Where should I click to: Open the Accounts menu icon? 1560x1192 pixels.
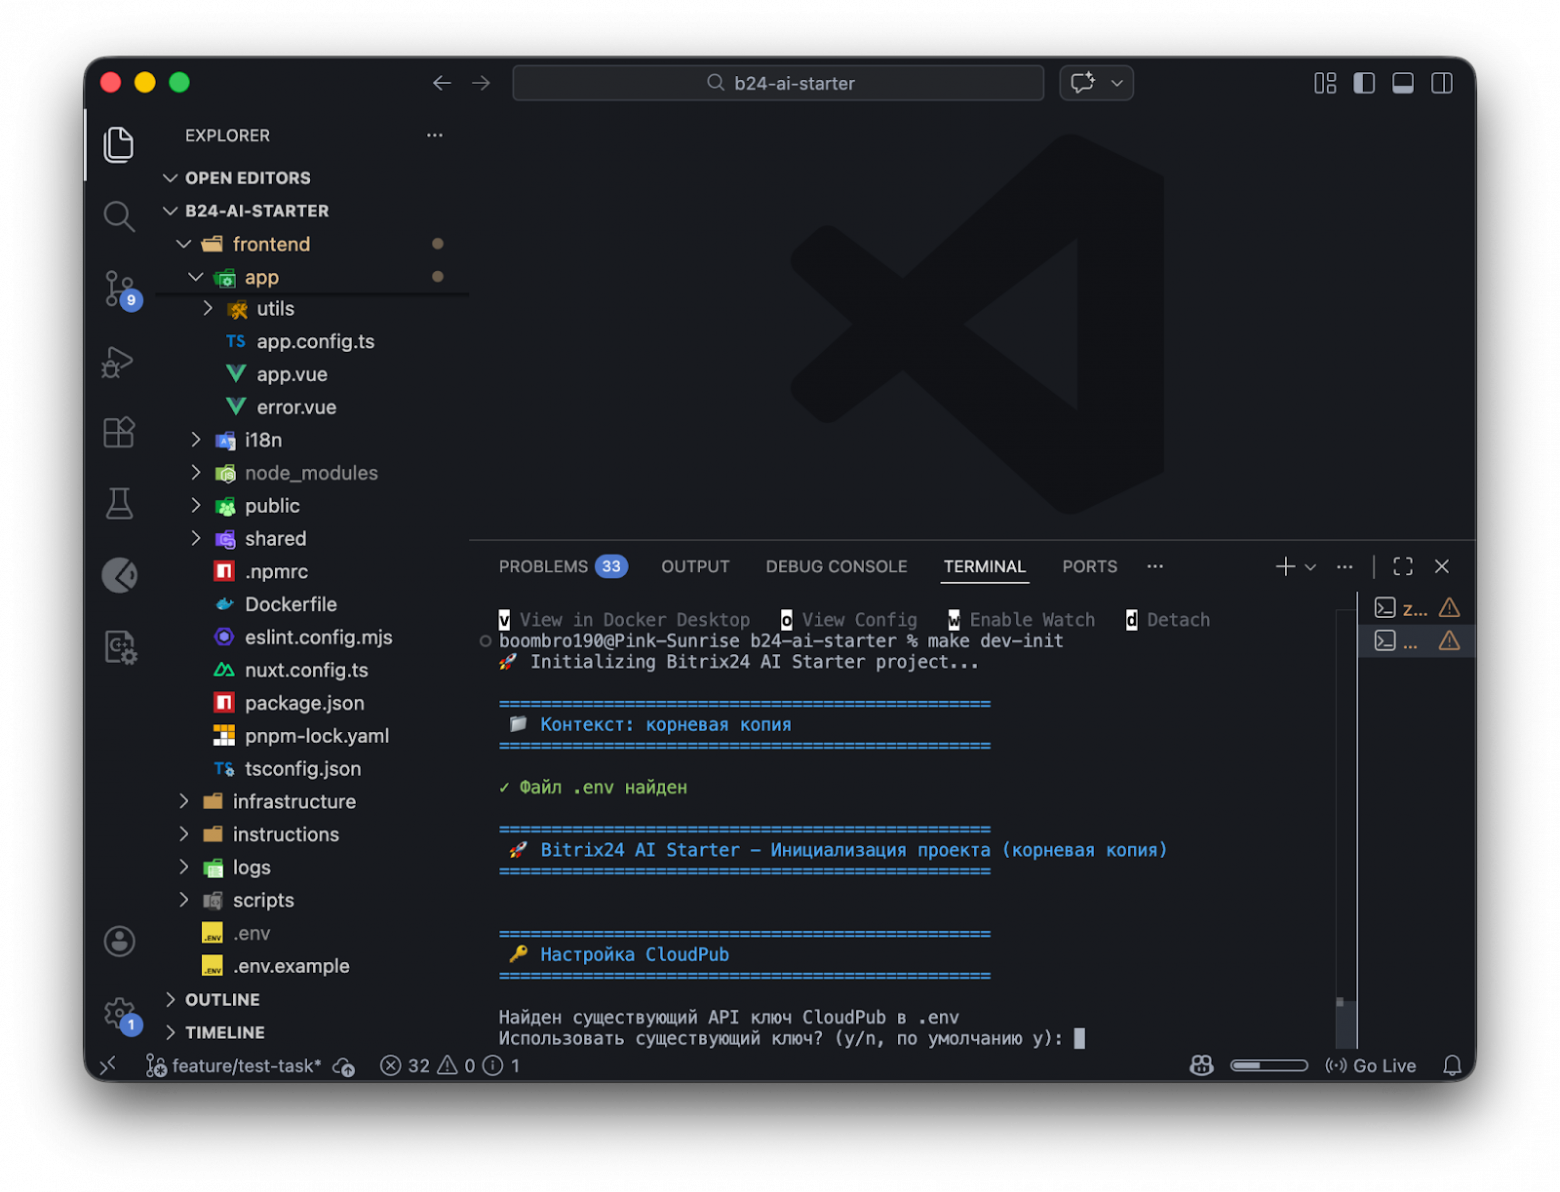pos(119,941)
